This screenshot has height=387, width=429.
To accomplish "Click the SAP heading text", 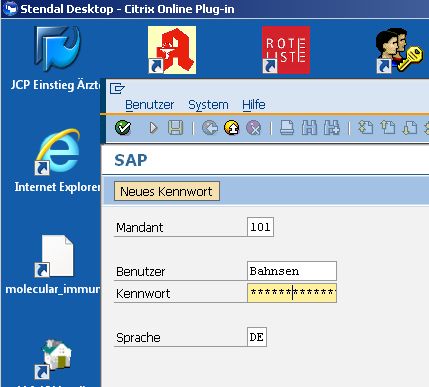I will tap(131, 160).
